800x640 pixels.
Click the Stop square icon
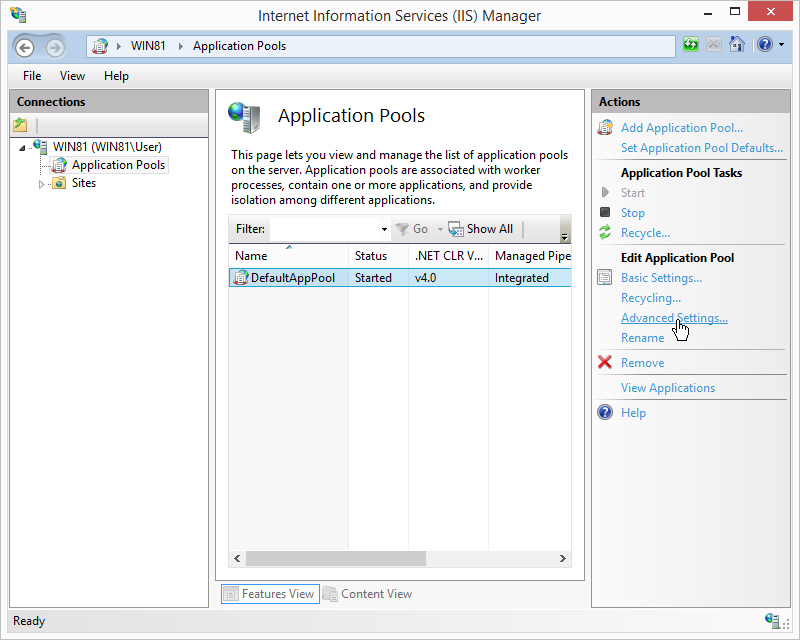pyautogui.click(x=605, y=212)
